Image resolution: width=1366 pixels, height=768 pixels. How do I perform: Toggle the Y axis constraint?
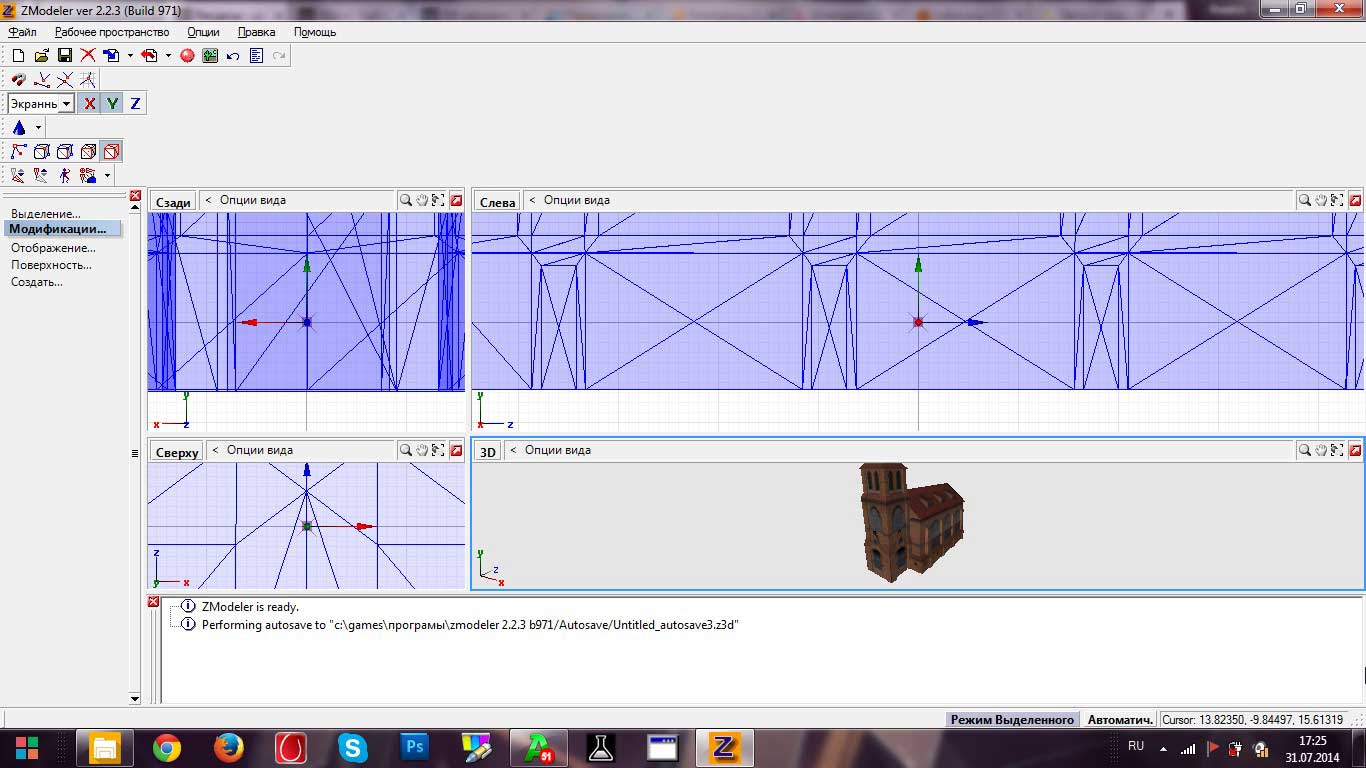coord(112,103)
